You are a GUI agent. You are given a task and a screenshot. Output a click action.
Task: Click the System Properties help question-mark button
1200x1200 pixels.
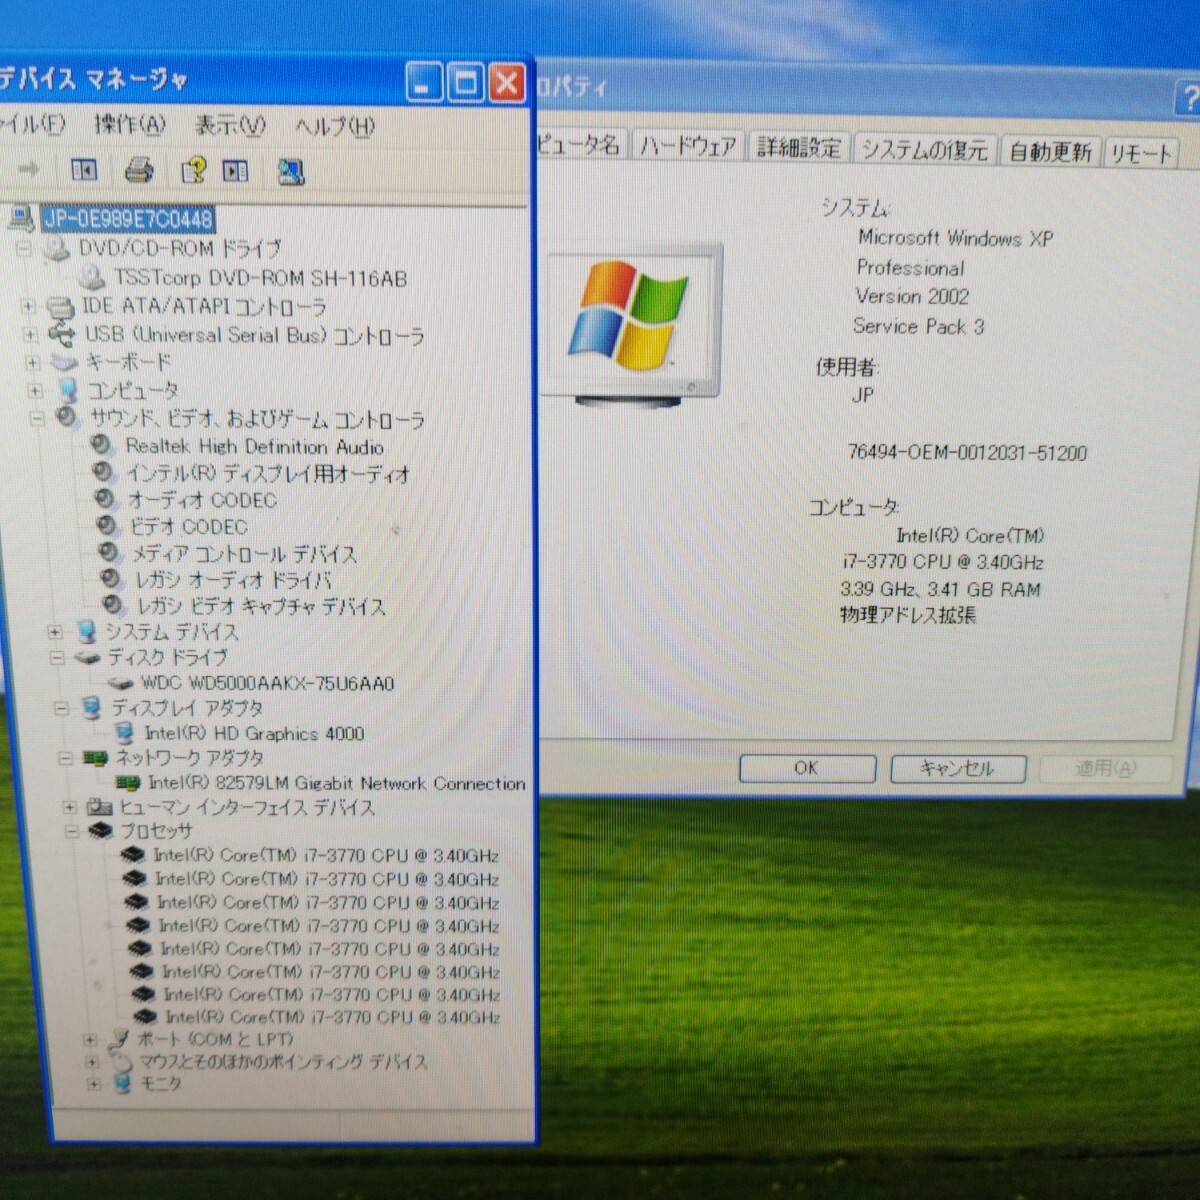pos(1188,97)
